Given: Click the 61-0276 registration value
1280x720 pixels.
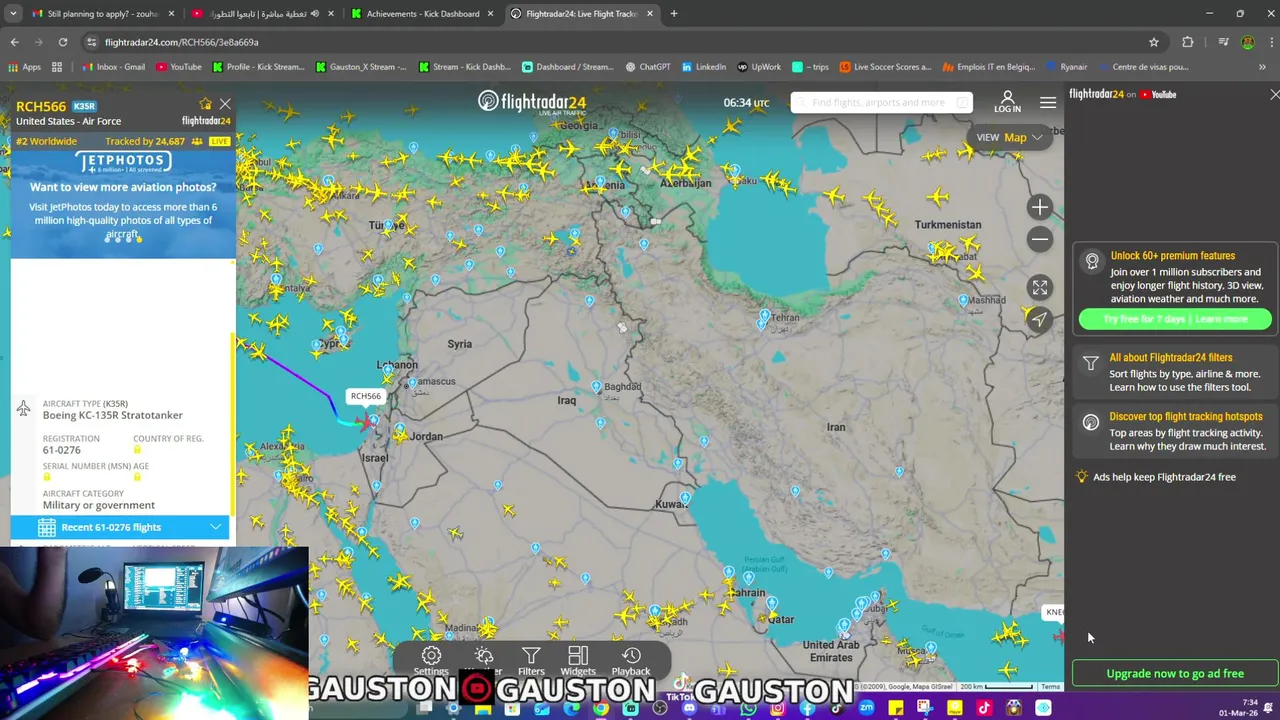Looking at the screenshot, I should [62, 450].
